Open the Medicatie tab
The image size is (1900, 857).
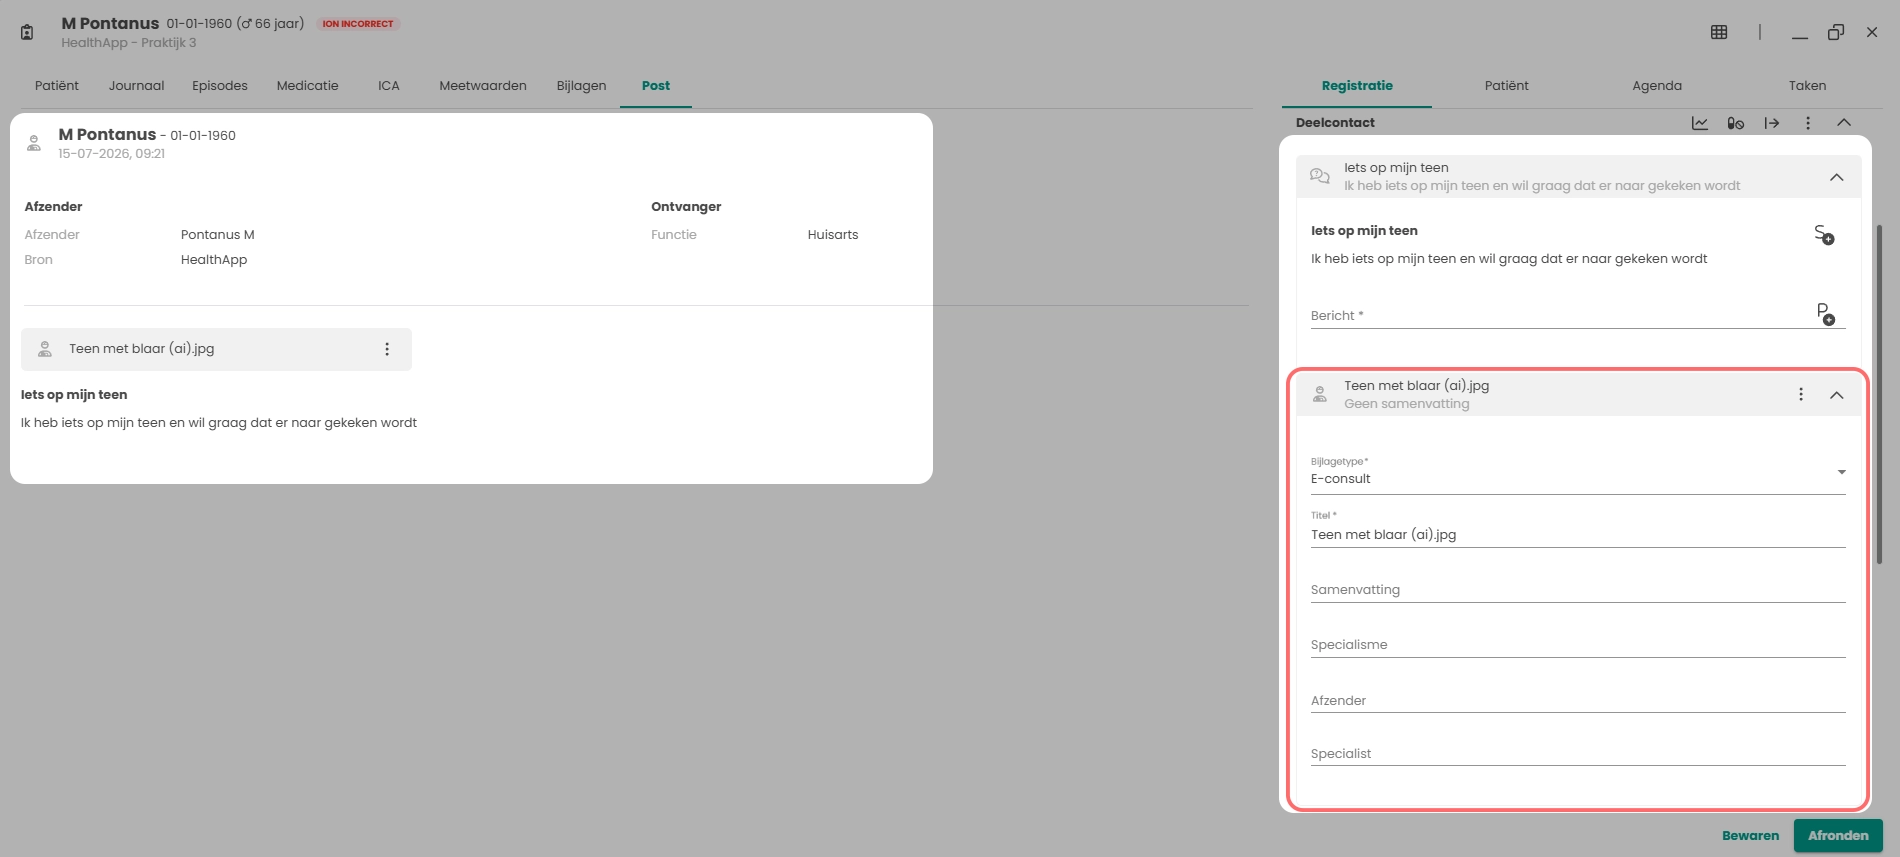click(308, 86)
